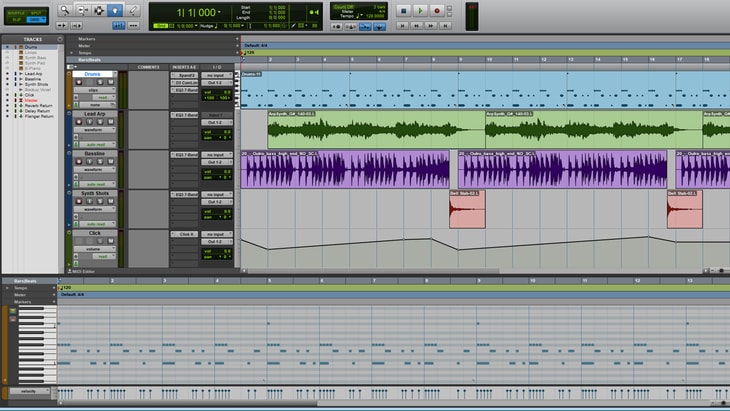Select Flanger Return in the Tracks list

coord(39,116)
